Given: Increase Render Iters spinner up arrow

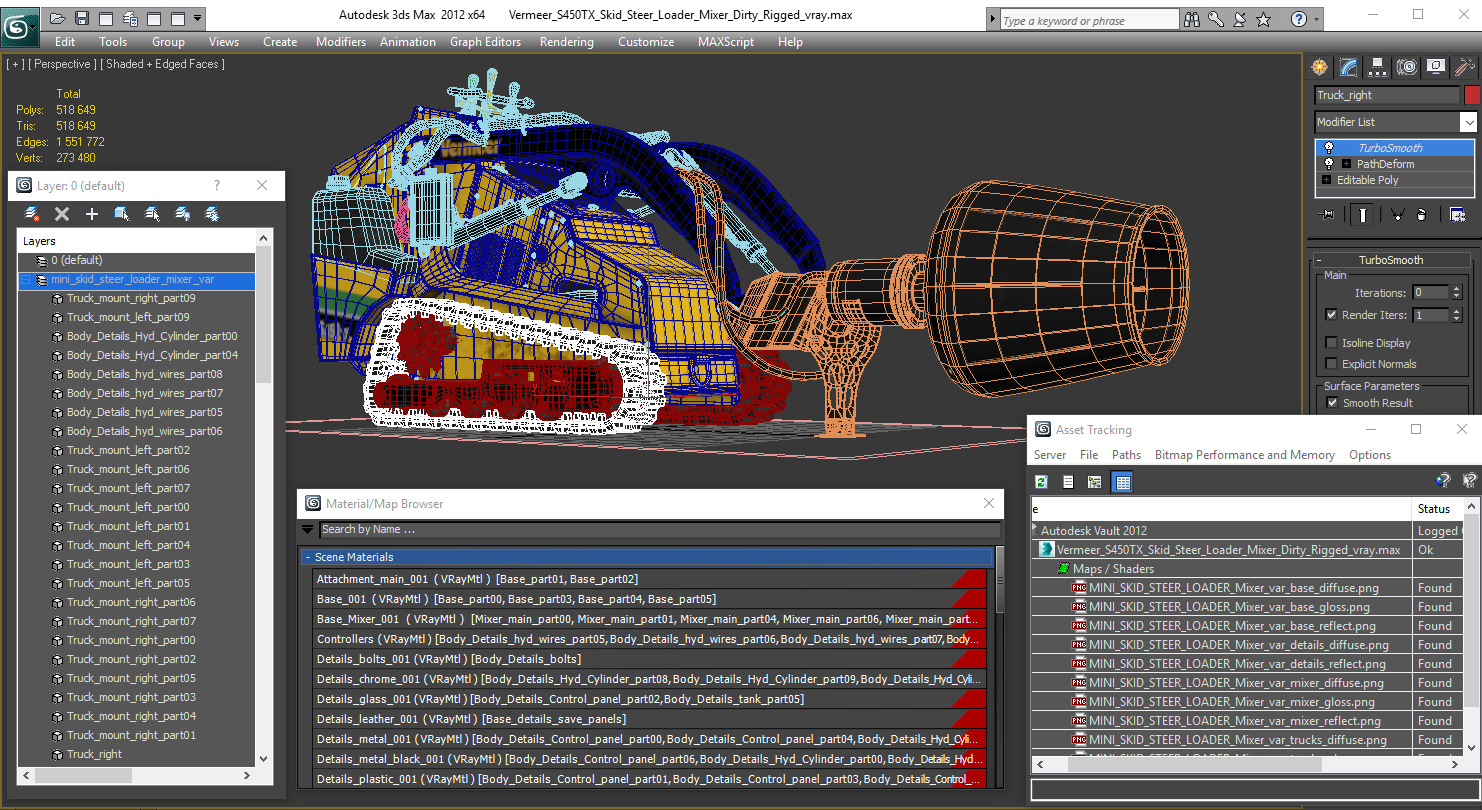Looking at the screenshot, I should pyautogui.click(x=1455, y=311).
